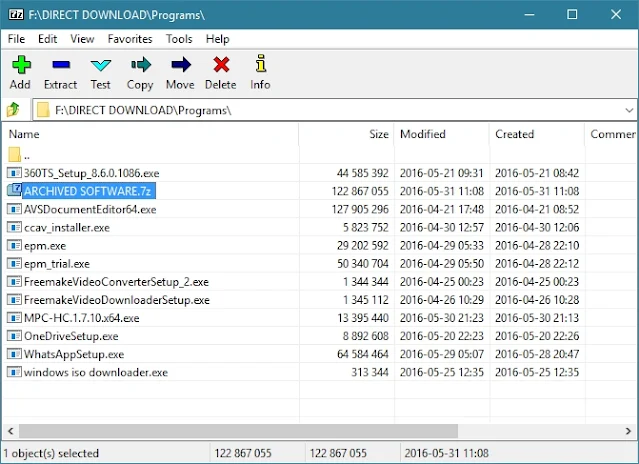Click status bar '1 object(s) selected'

tap(51, 453)
